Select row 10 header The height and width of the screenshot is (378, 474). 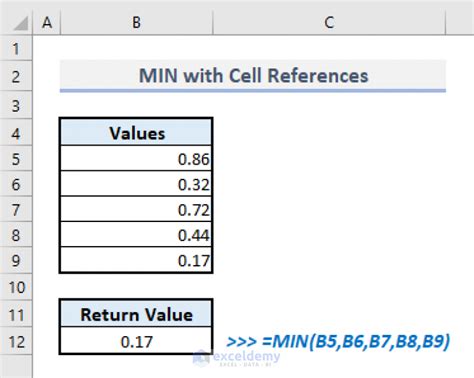click(x=16, y=287)
